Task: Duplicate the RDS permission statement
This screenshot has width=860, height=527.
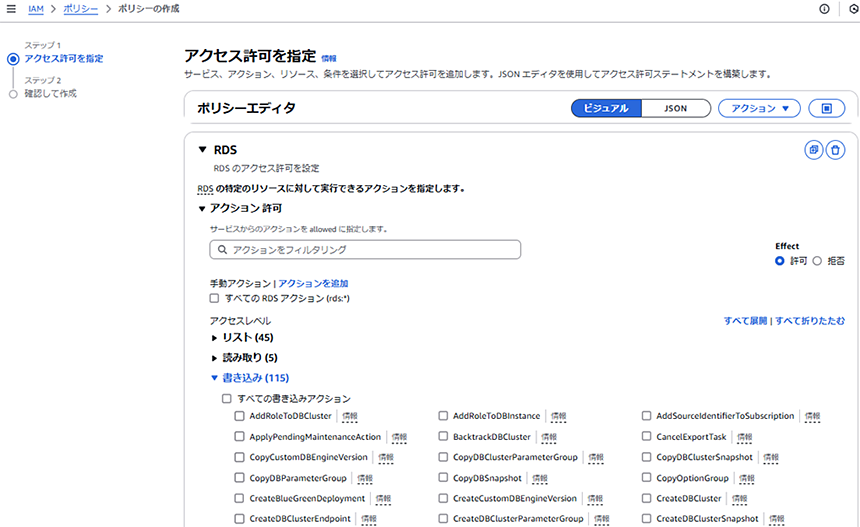Action: coord(813,150)
